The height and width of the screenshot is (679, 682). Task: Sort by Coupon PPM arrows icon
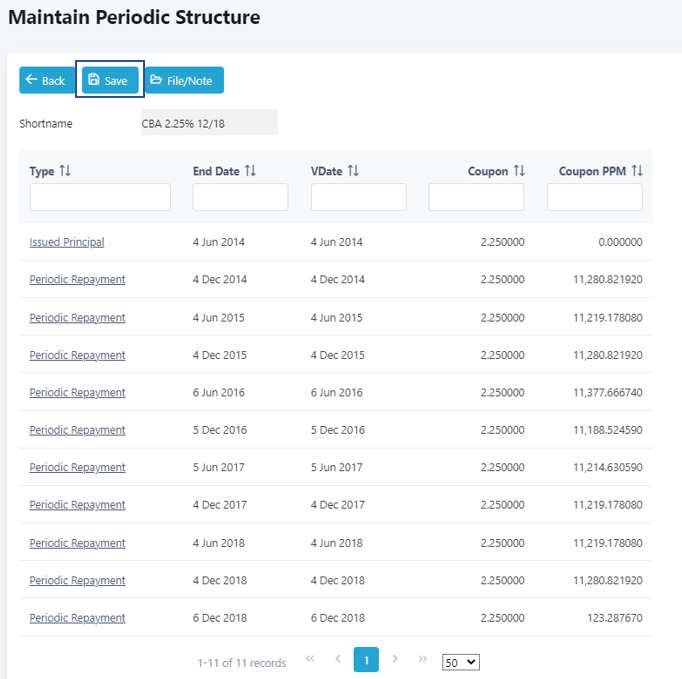(637, 171)
